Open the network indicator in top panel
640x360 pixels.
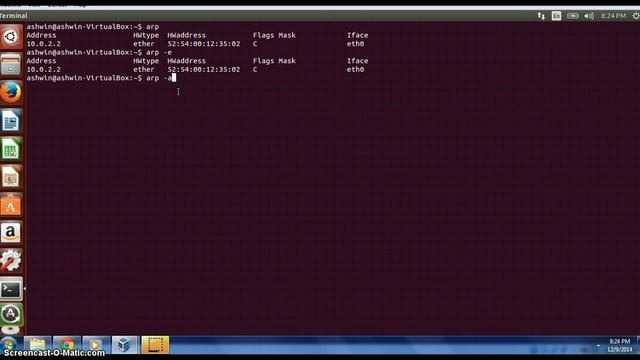coord(541,16)
